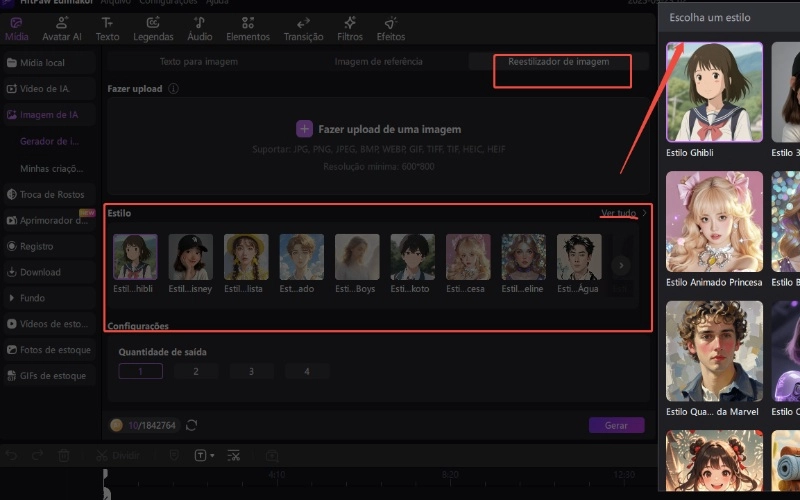Set output quantity to 3
800x500 pixels.
(x=252, y=371)
